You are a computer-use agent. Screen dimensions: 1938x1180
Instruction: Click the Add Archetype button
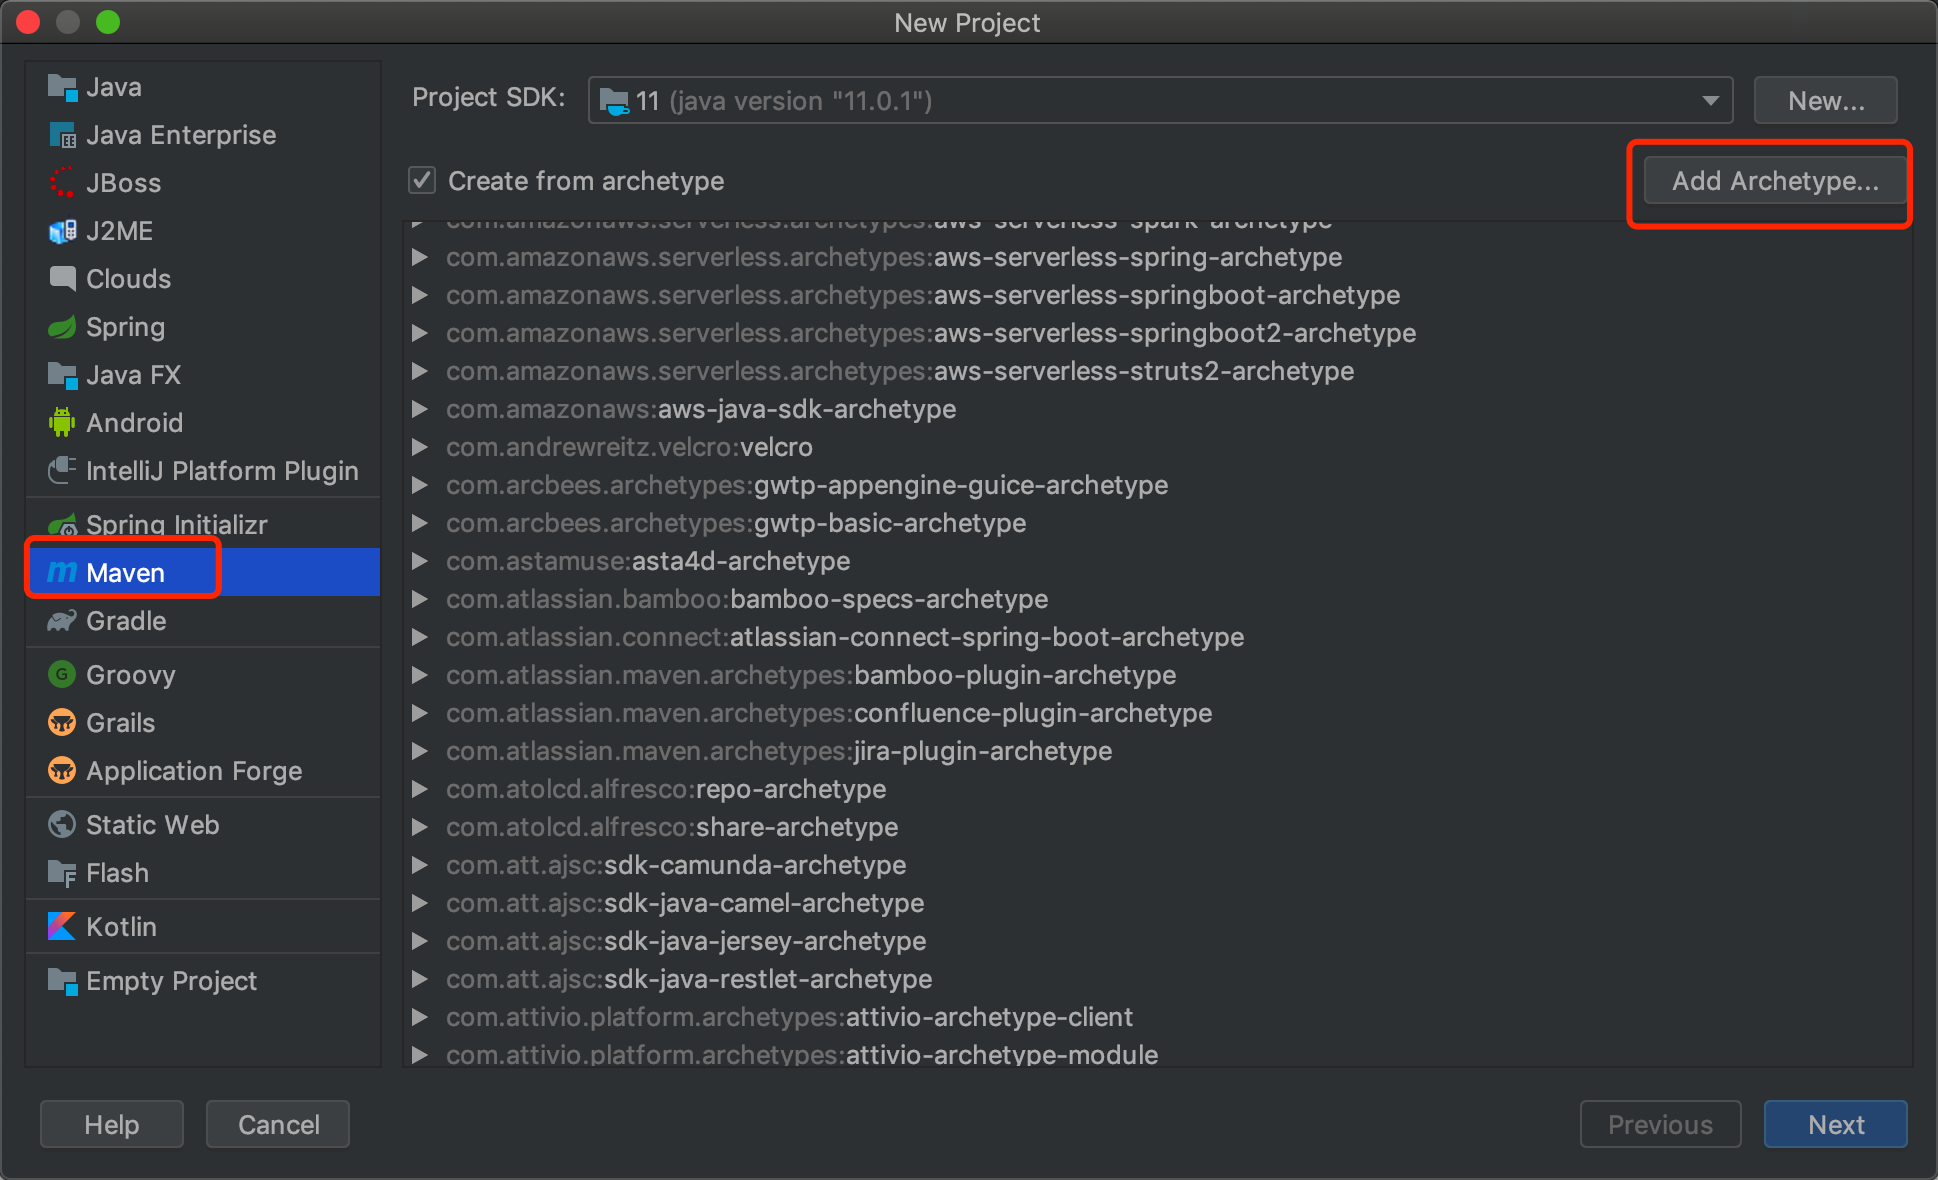1774,181
